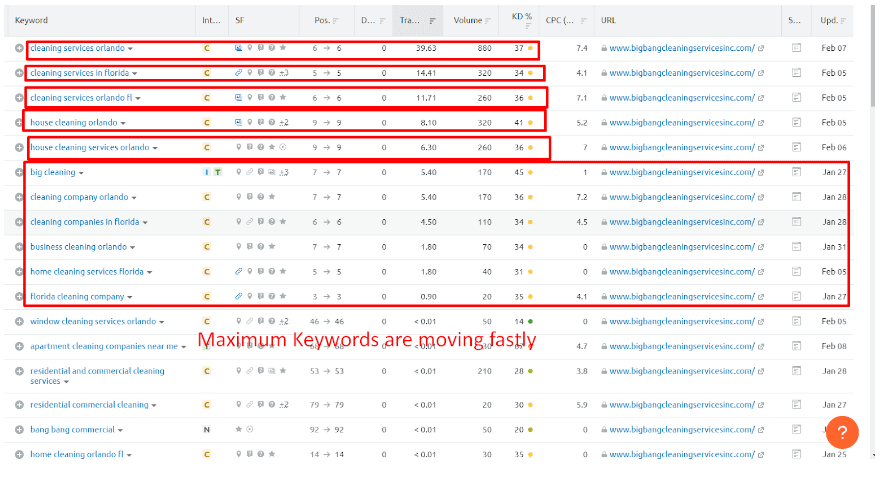The width and height of the screenshot is (881, 477).
Task: Open external link icon for house cleaning services orlando URL
Action: click(761, 147)
